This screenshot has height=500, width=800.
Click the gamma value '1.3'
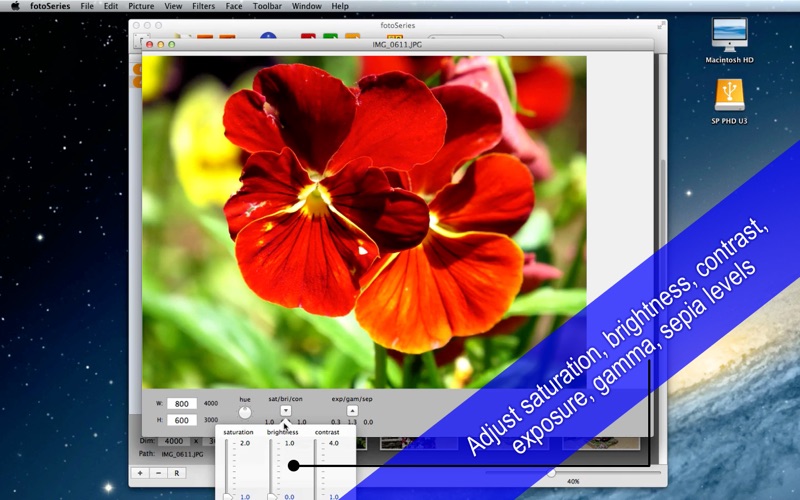pyautogui.click(x=352, y=422)
